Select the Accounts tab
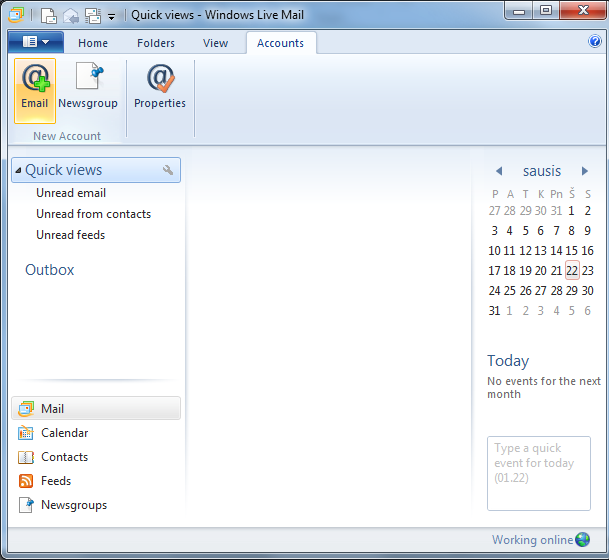The height and width of the screenshot is (560, 609). (280, 43)
